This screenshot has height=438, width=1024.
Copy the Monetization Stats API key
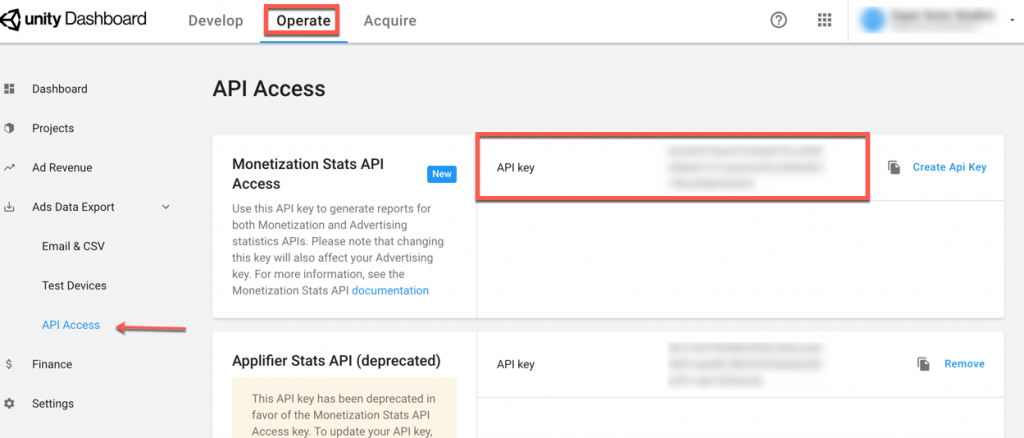tap(893, 167)
